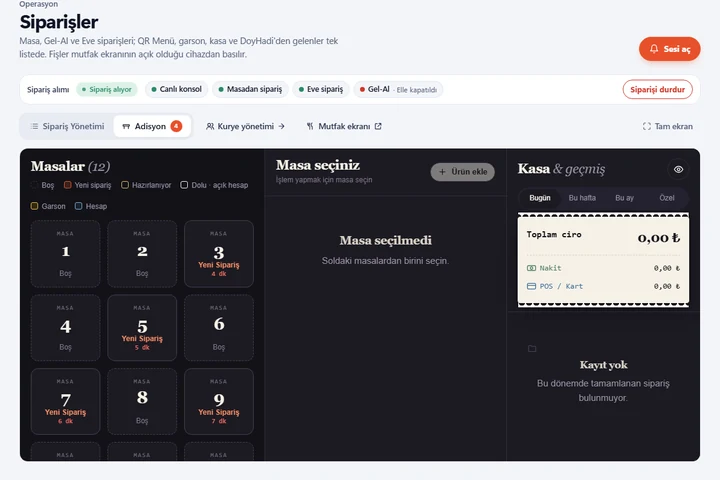Click the Boş legend swatch
This screenshot has height=480, width=720.
tap(34, 185)
